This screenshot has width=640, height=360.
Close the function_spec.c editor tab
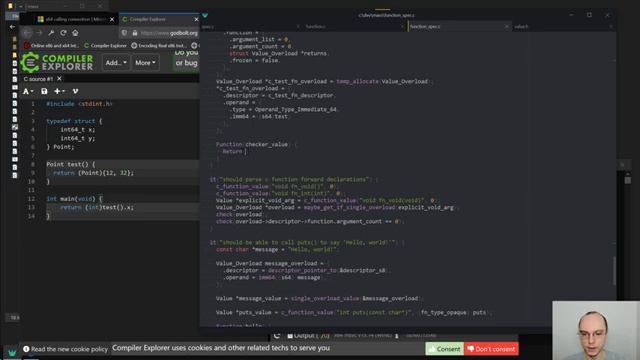tap(507, 27)
